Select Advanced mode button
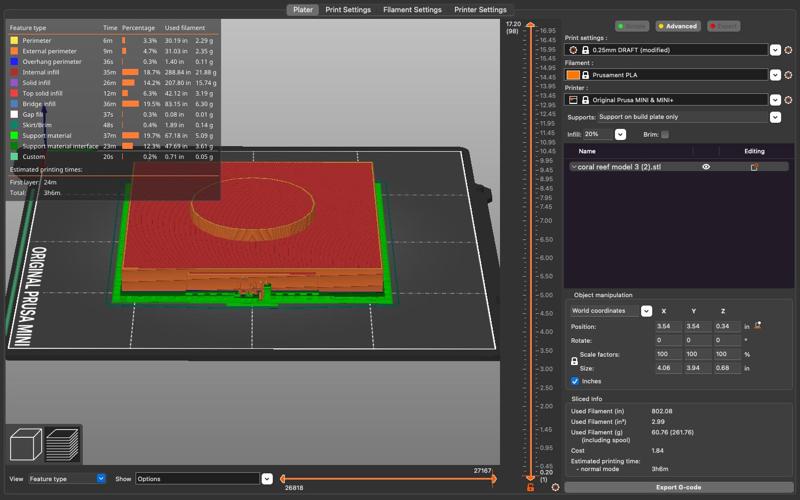This screenshot has height=500, width=800. click(x=677, y=26)
